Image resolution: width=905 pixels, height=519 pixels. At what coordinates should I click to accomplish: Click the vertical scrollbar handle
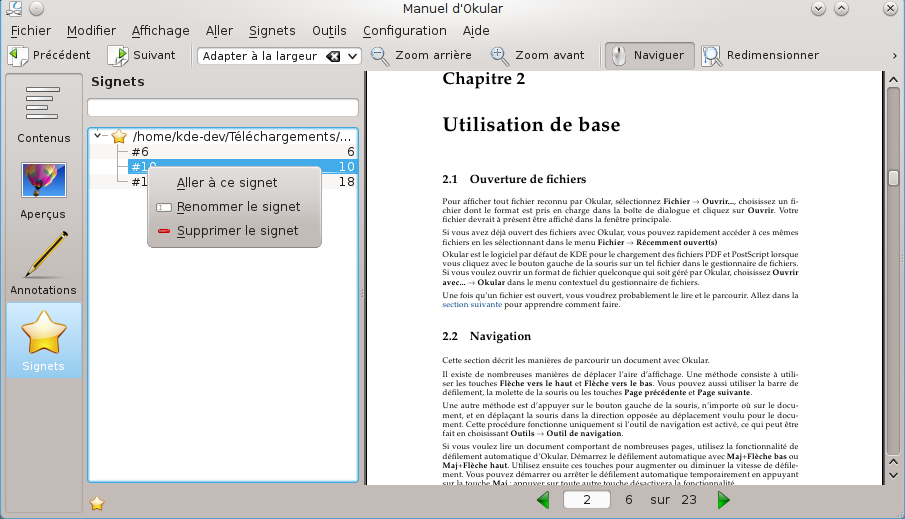click(893, 178)
